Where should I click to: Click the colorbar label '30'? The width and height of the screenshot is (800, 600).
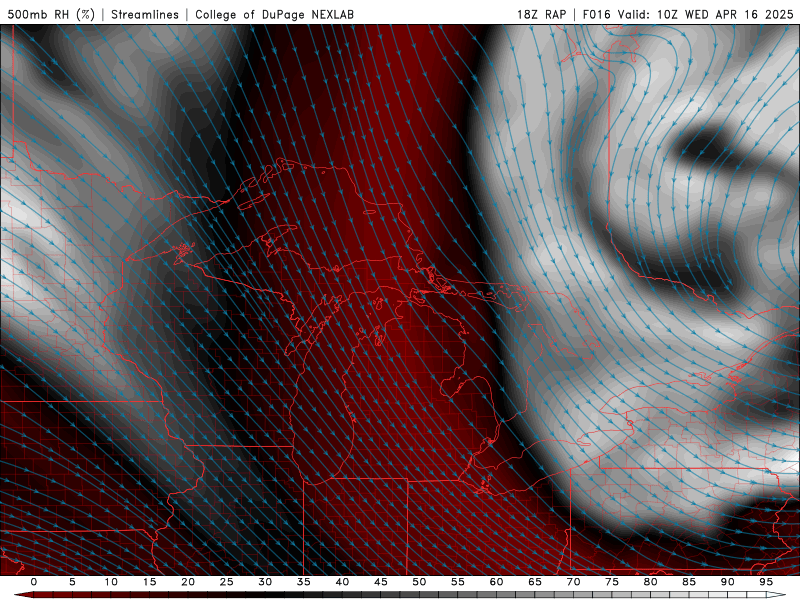(265, 582)
